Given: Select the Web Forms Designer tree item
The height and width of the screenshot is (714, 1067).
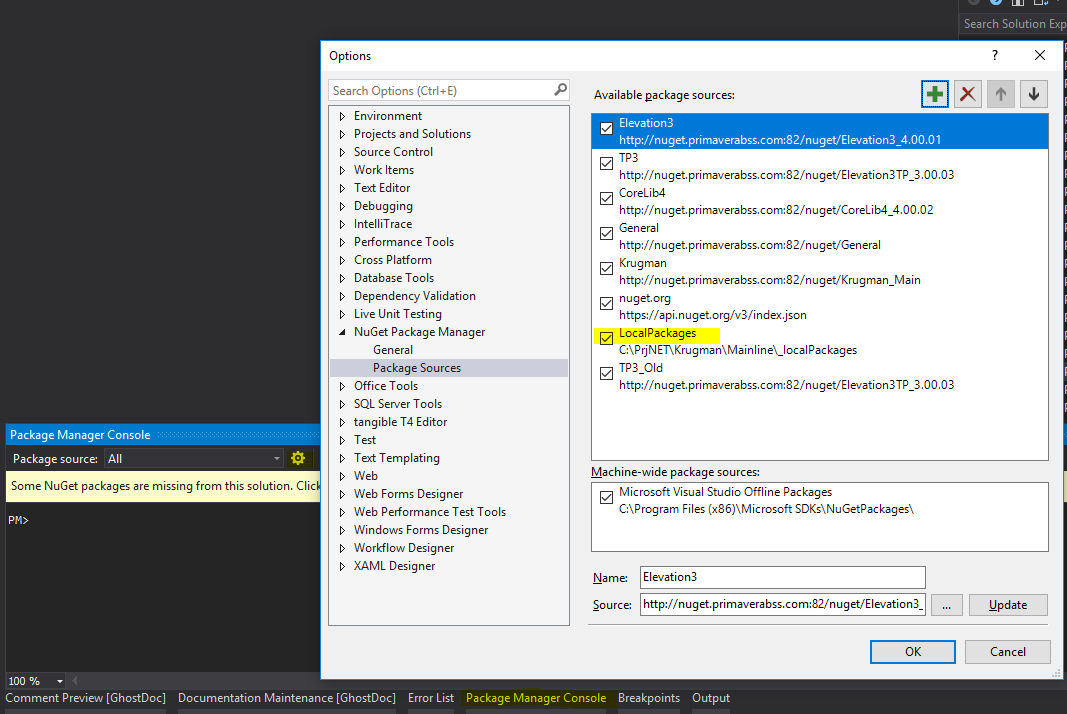Looking at the screenshot, I should point(408,494).
